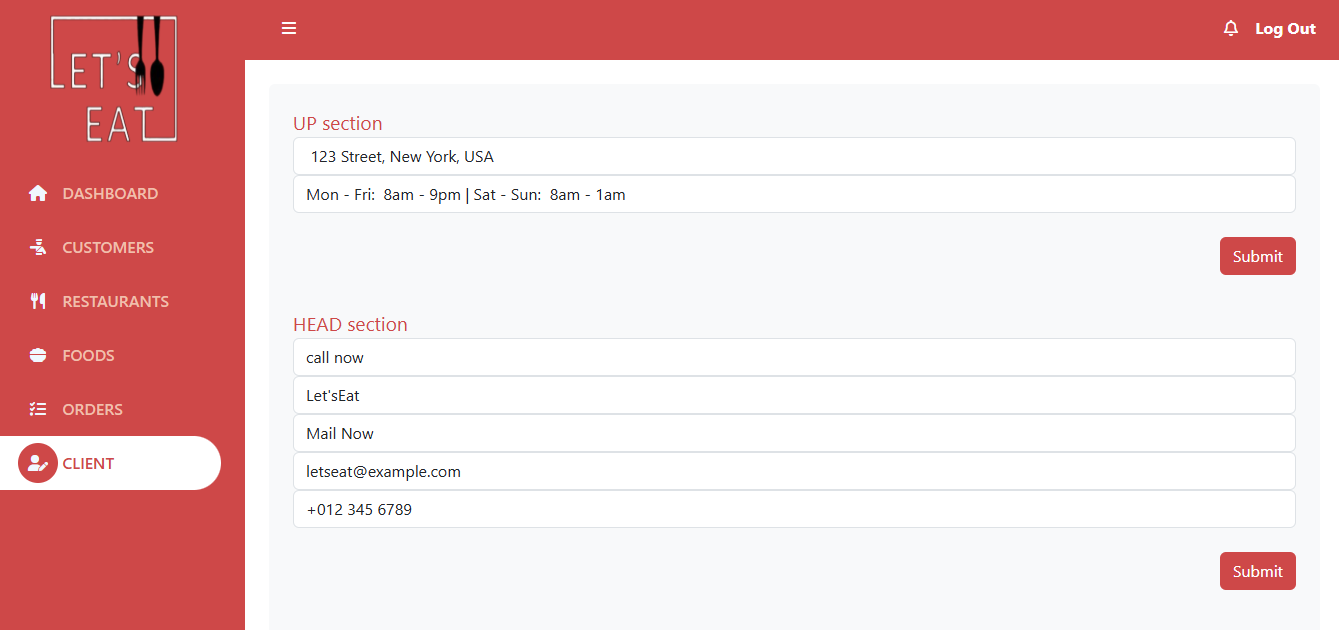Click the Let's Eat logo
Viewport: 1339px width, 630px height.
point(114,79)
